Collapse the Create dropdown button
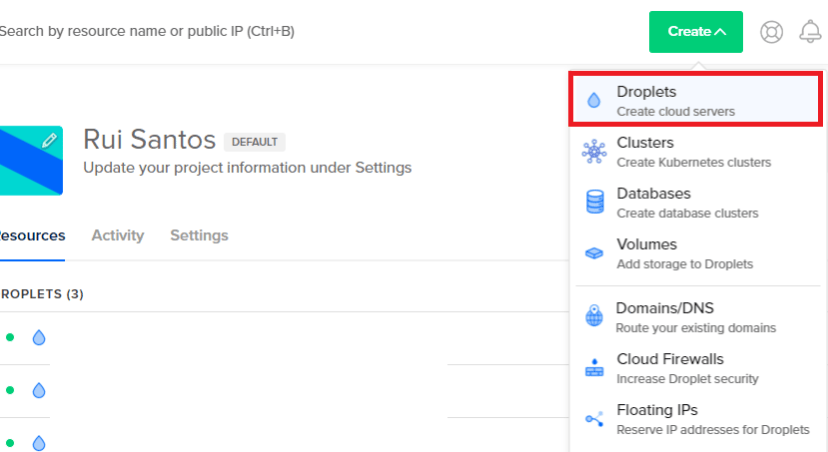Viewport: 828px width, 452px height. click(696, 32)
